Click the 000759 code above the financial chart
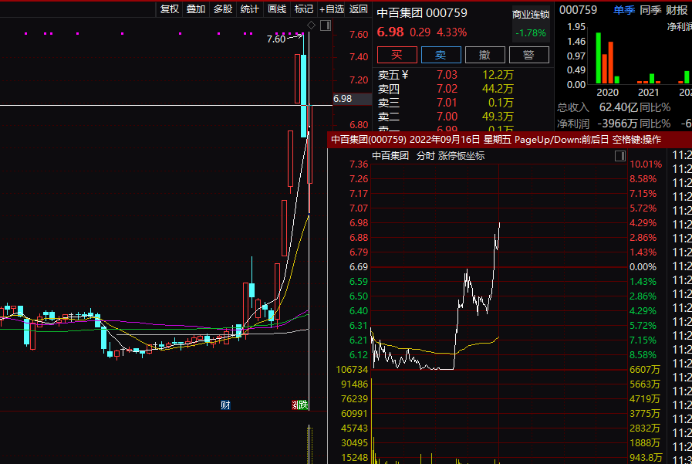This screenshot has width=693, height=464. (578, 10)
